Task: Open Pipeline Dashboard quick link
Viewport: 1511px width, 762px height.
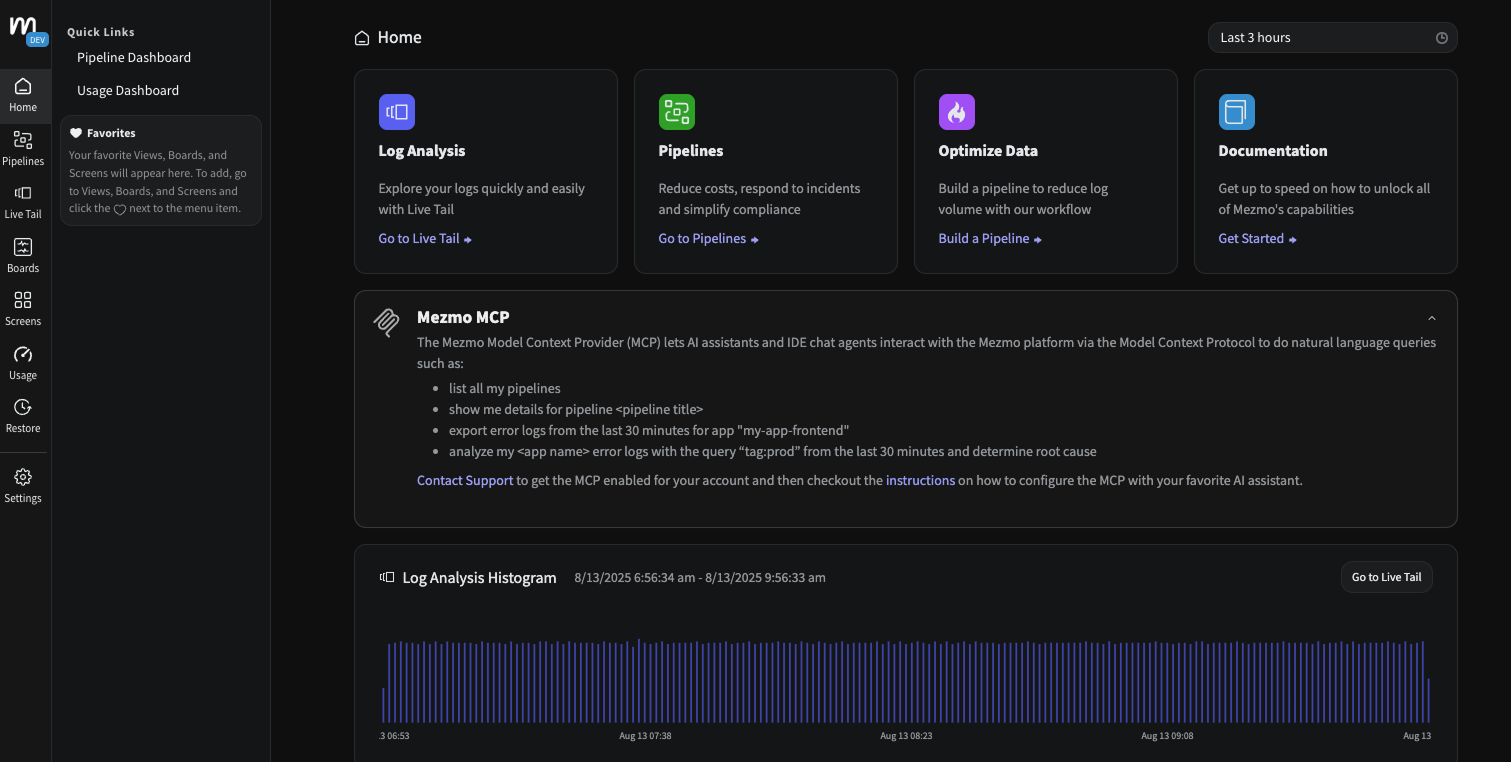Action: pos(134,57)
